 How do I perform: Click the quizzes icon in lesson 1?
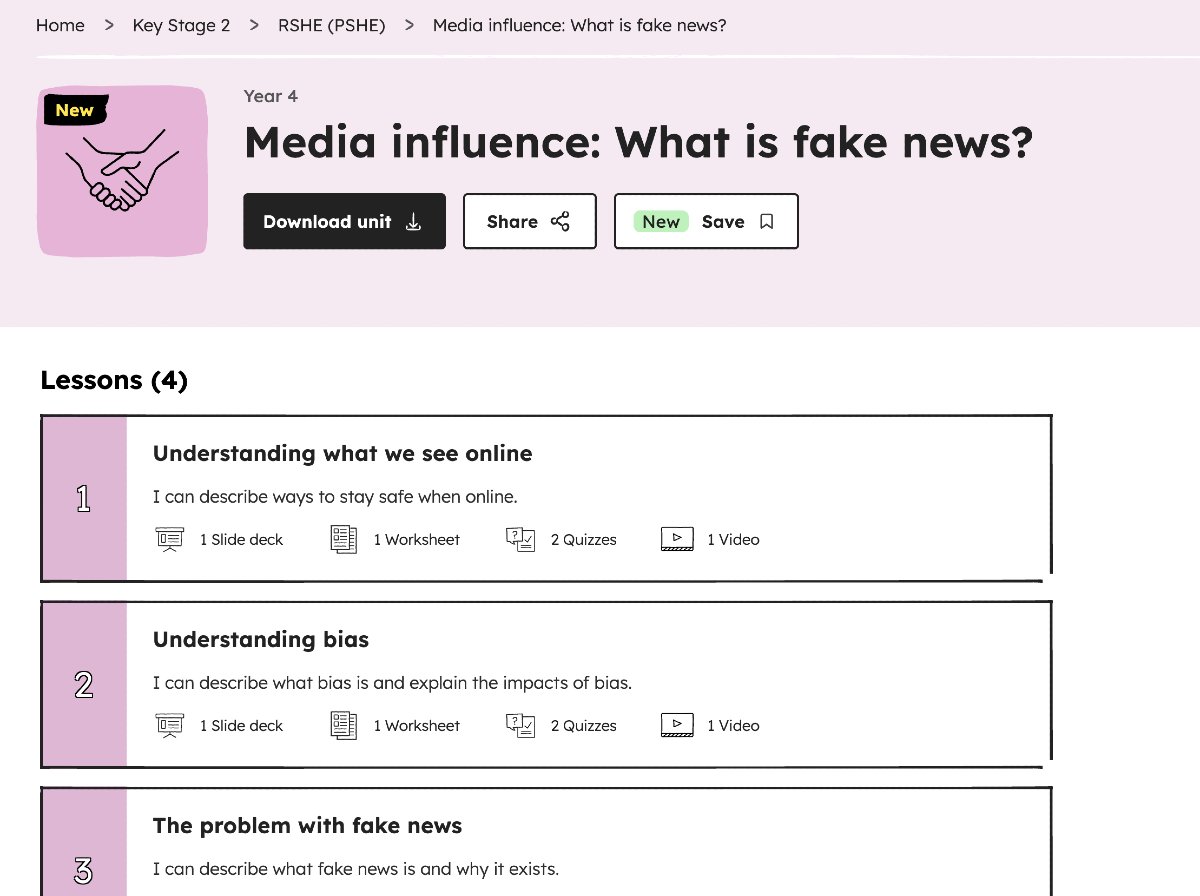pyautogui.click(x=521, y=540)
